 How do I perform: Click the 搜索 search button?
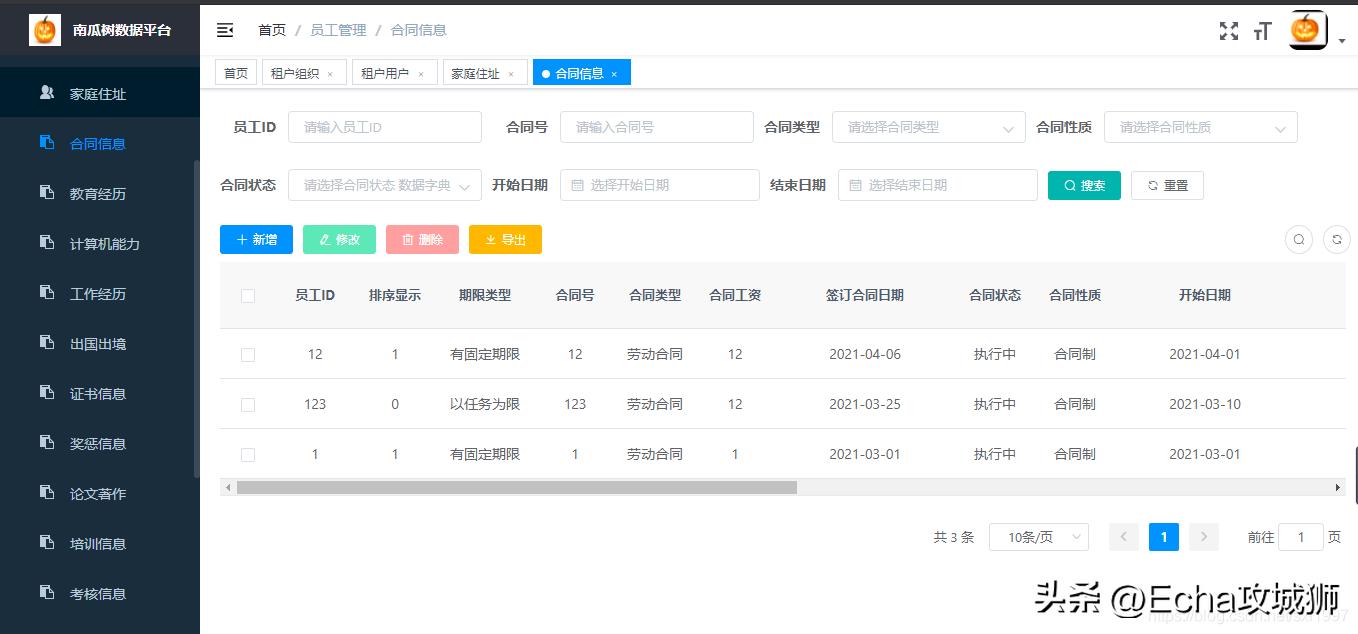tap(1084, 185)
